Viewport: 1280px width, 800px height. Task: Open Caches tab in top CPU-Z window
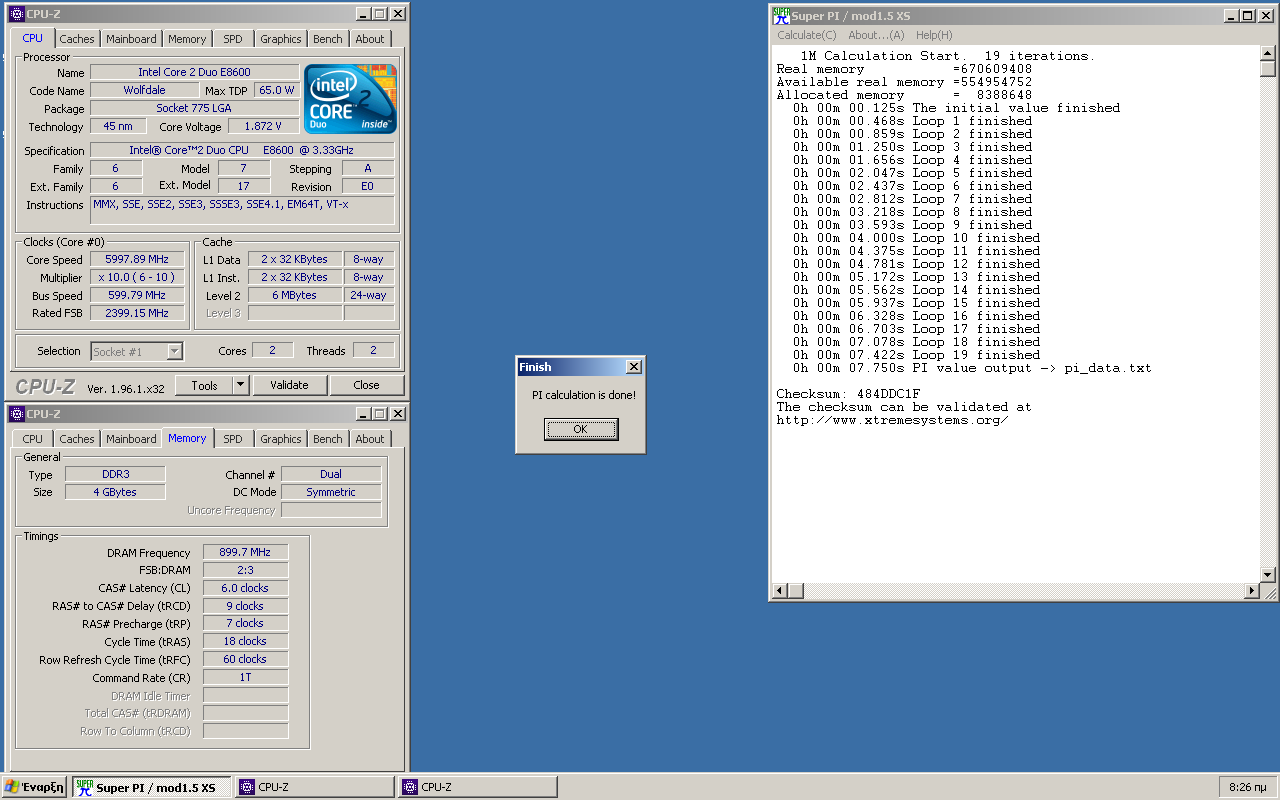76,39
